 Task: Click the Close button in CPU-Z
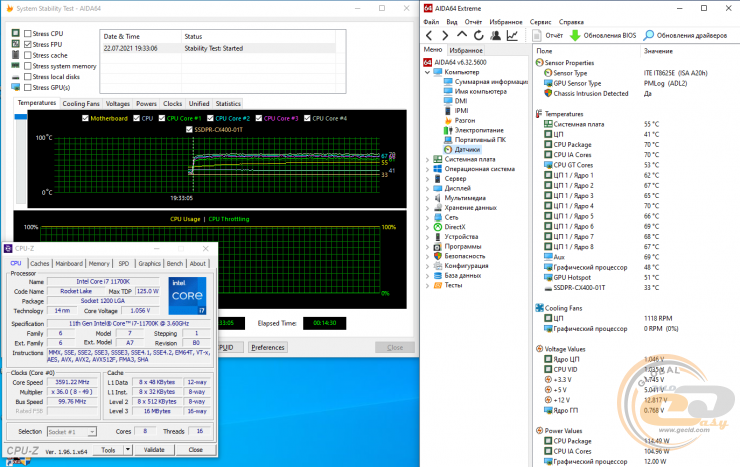tap(195, 450)
